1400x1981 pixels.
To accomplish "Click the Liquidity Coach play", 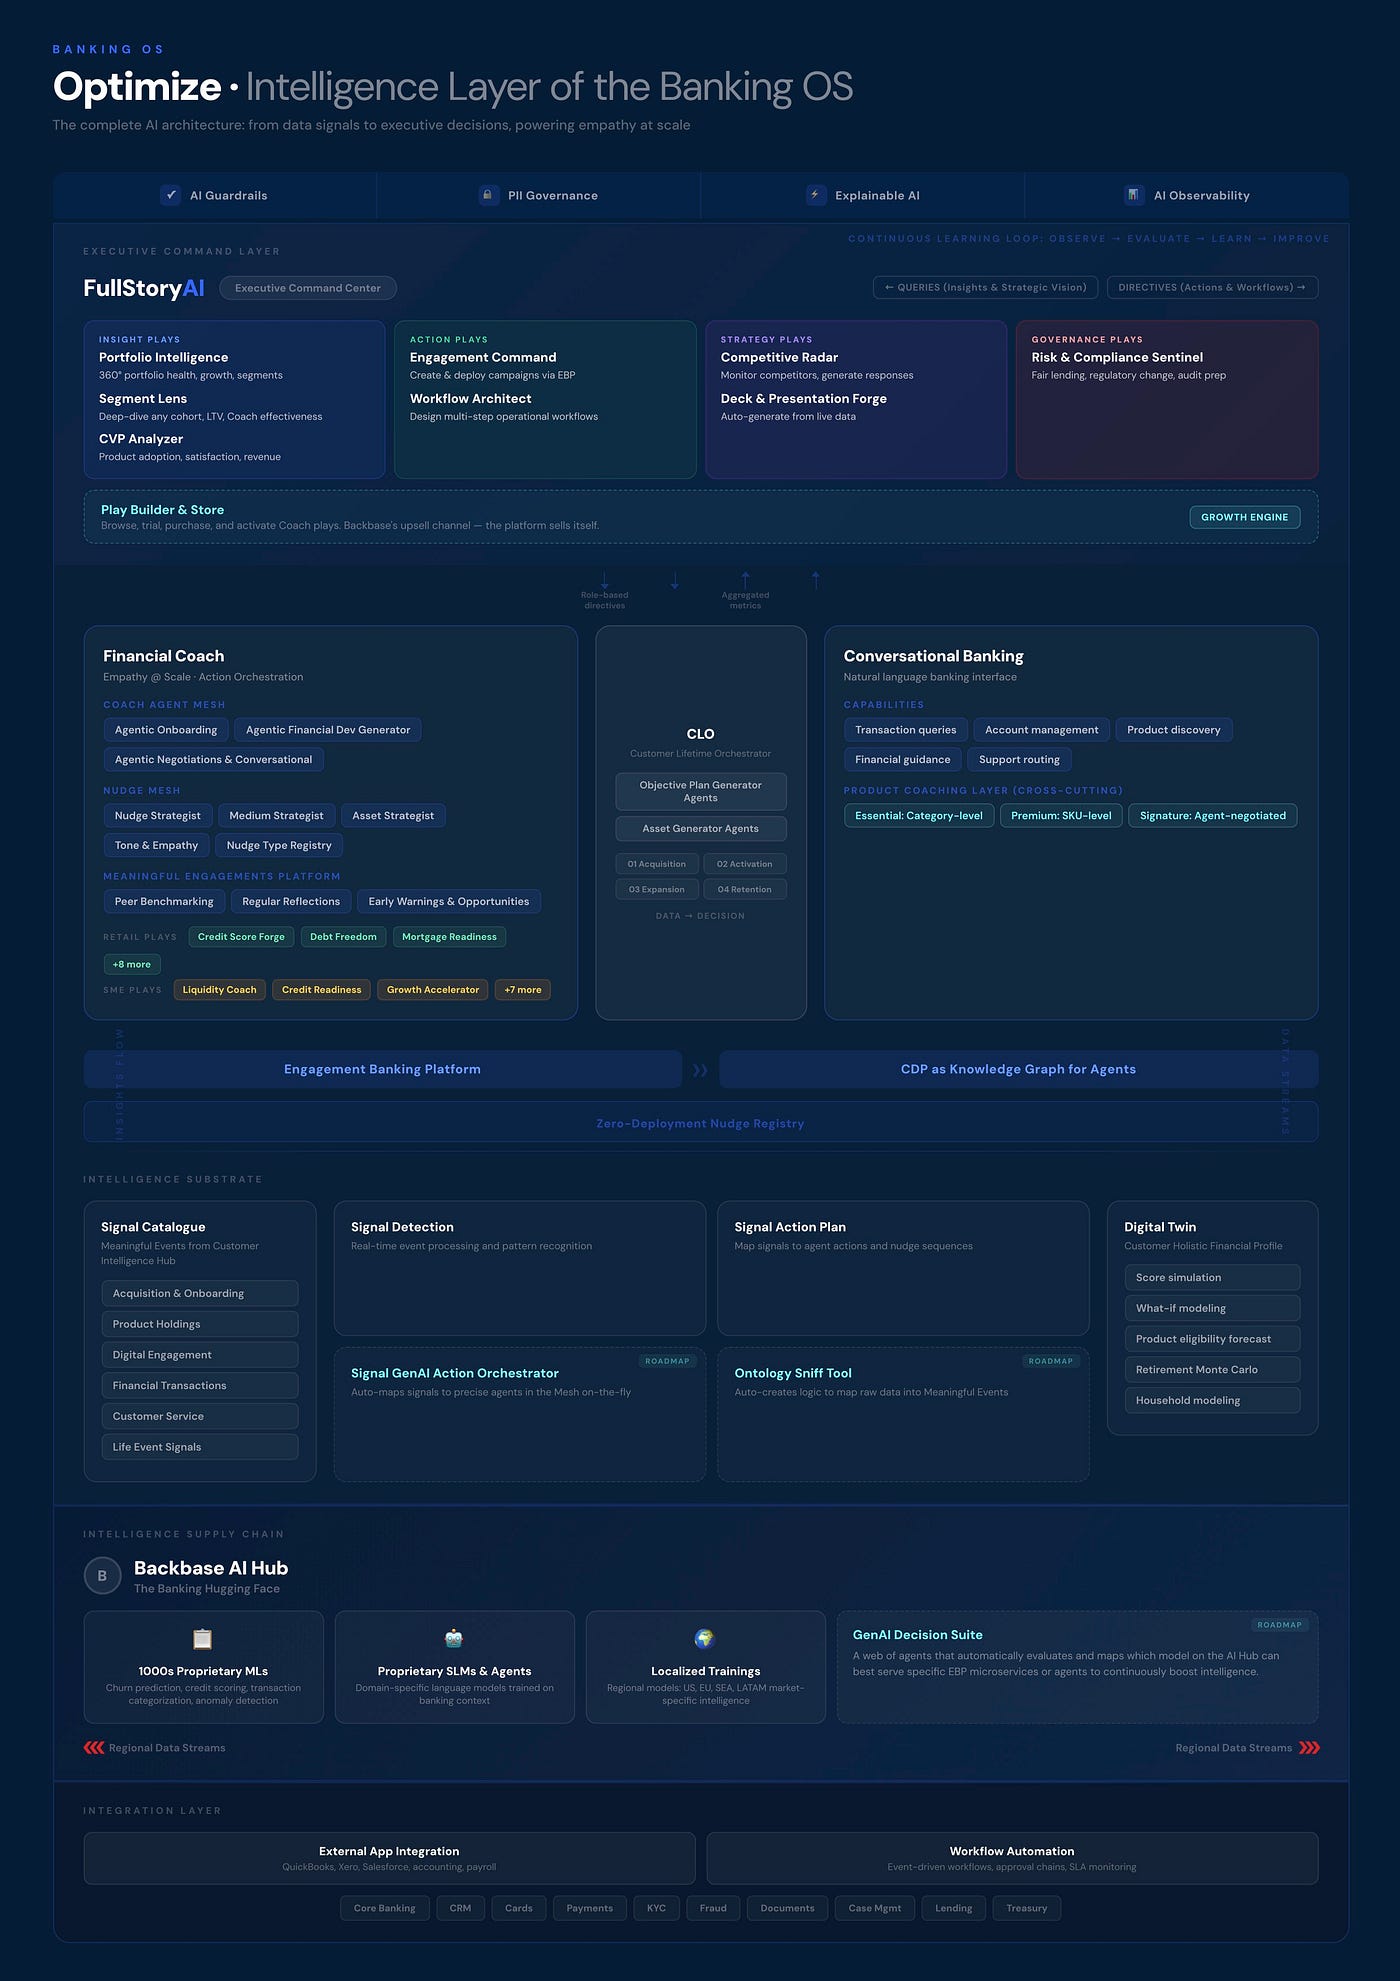I will click(x=220, y=990).
